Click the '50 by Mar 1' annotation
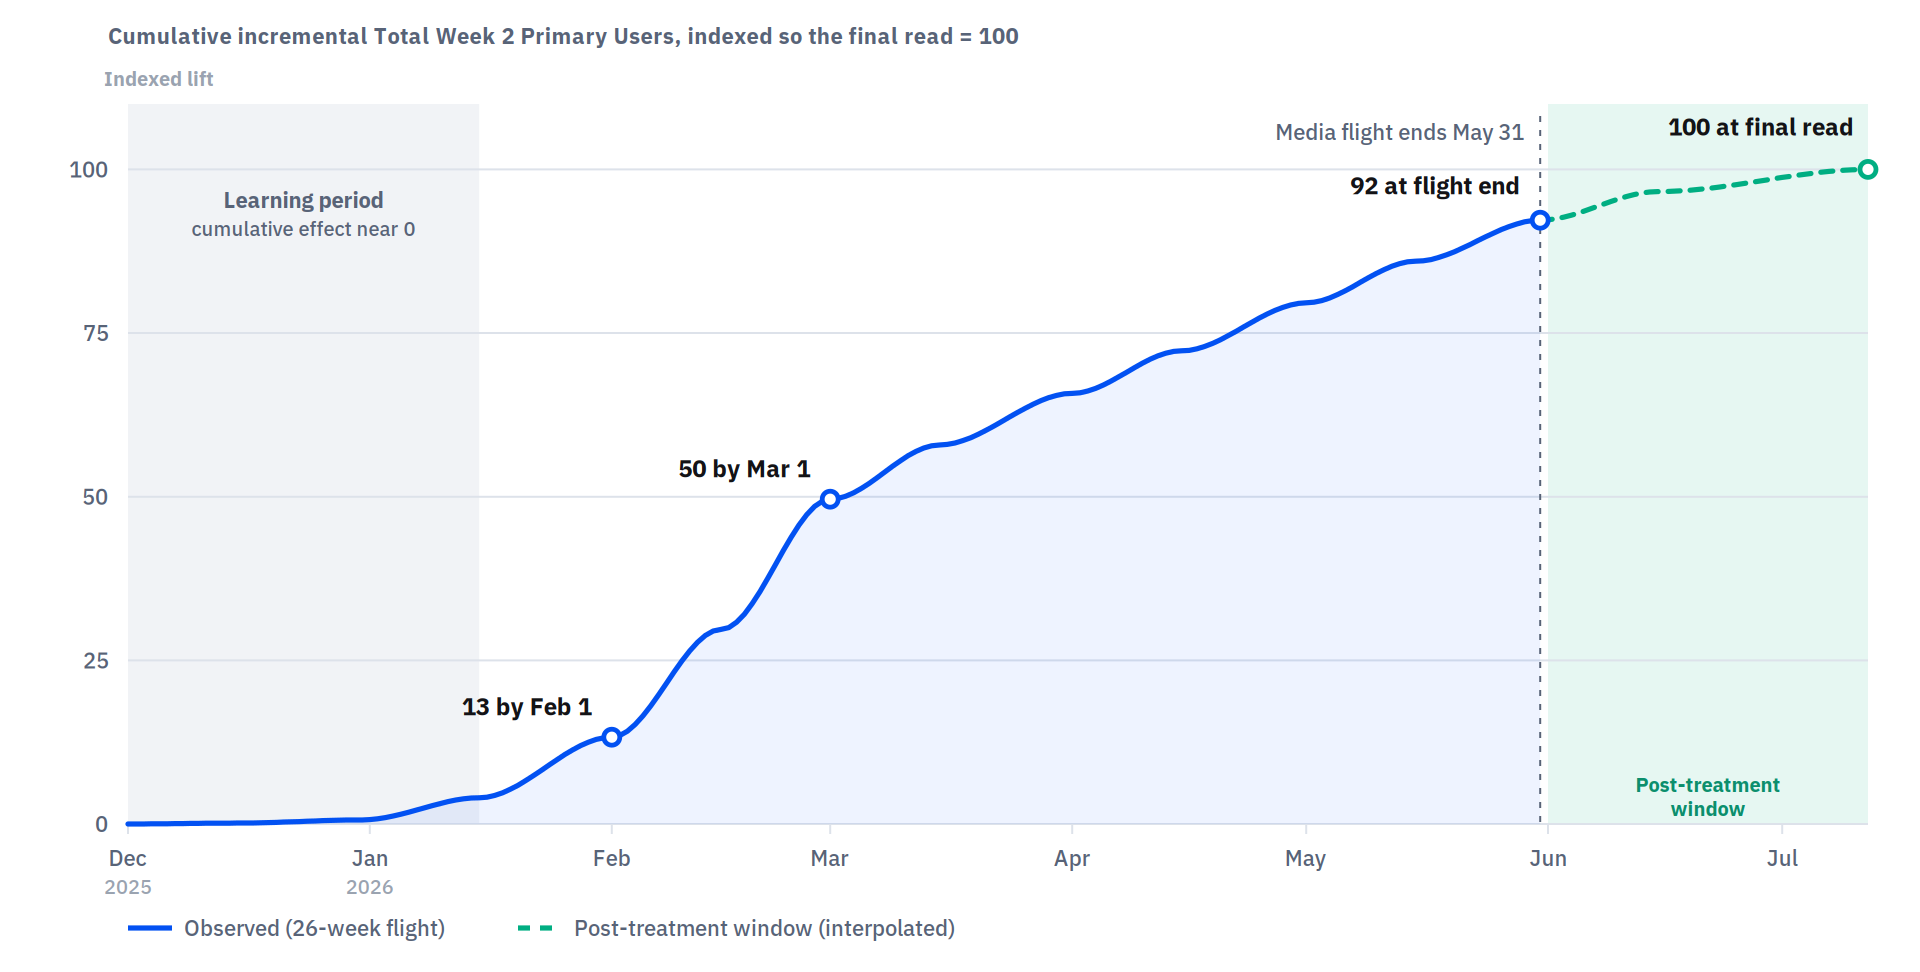The width and height of the screenshot is (1920, 972). coord(745,469)
